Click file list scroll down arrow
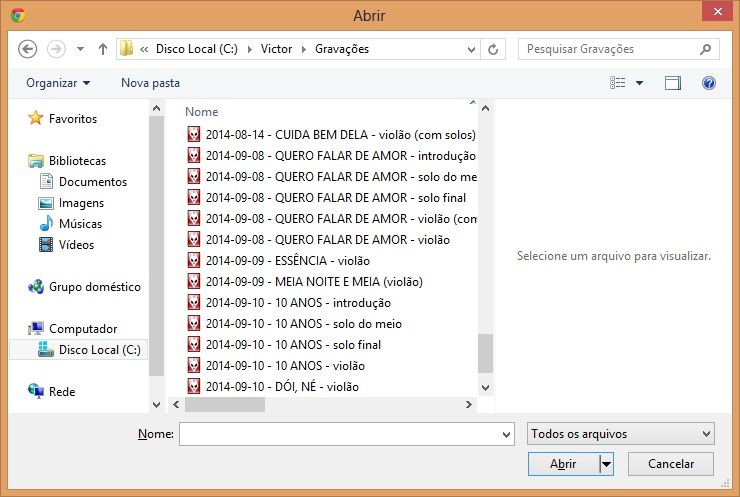This screenshot has height=497, width=740. coord(485,387)
